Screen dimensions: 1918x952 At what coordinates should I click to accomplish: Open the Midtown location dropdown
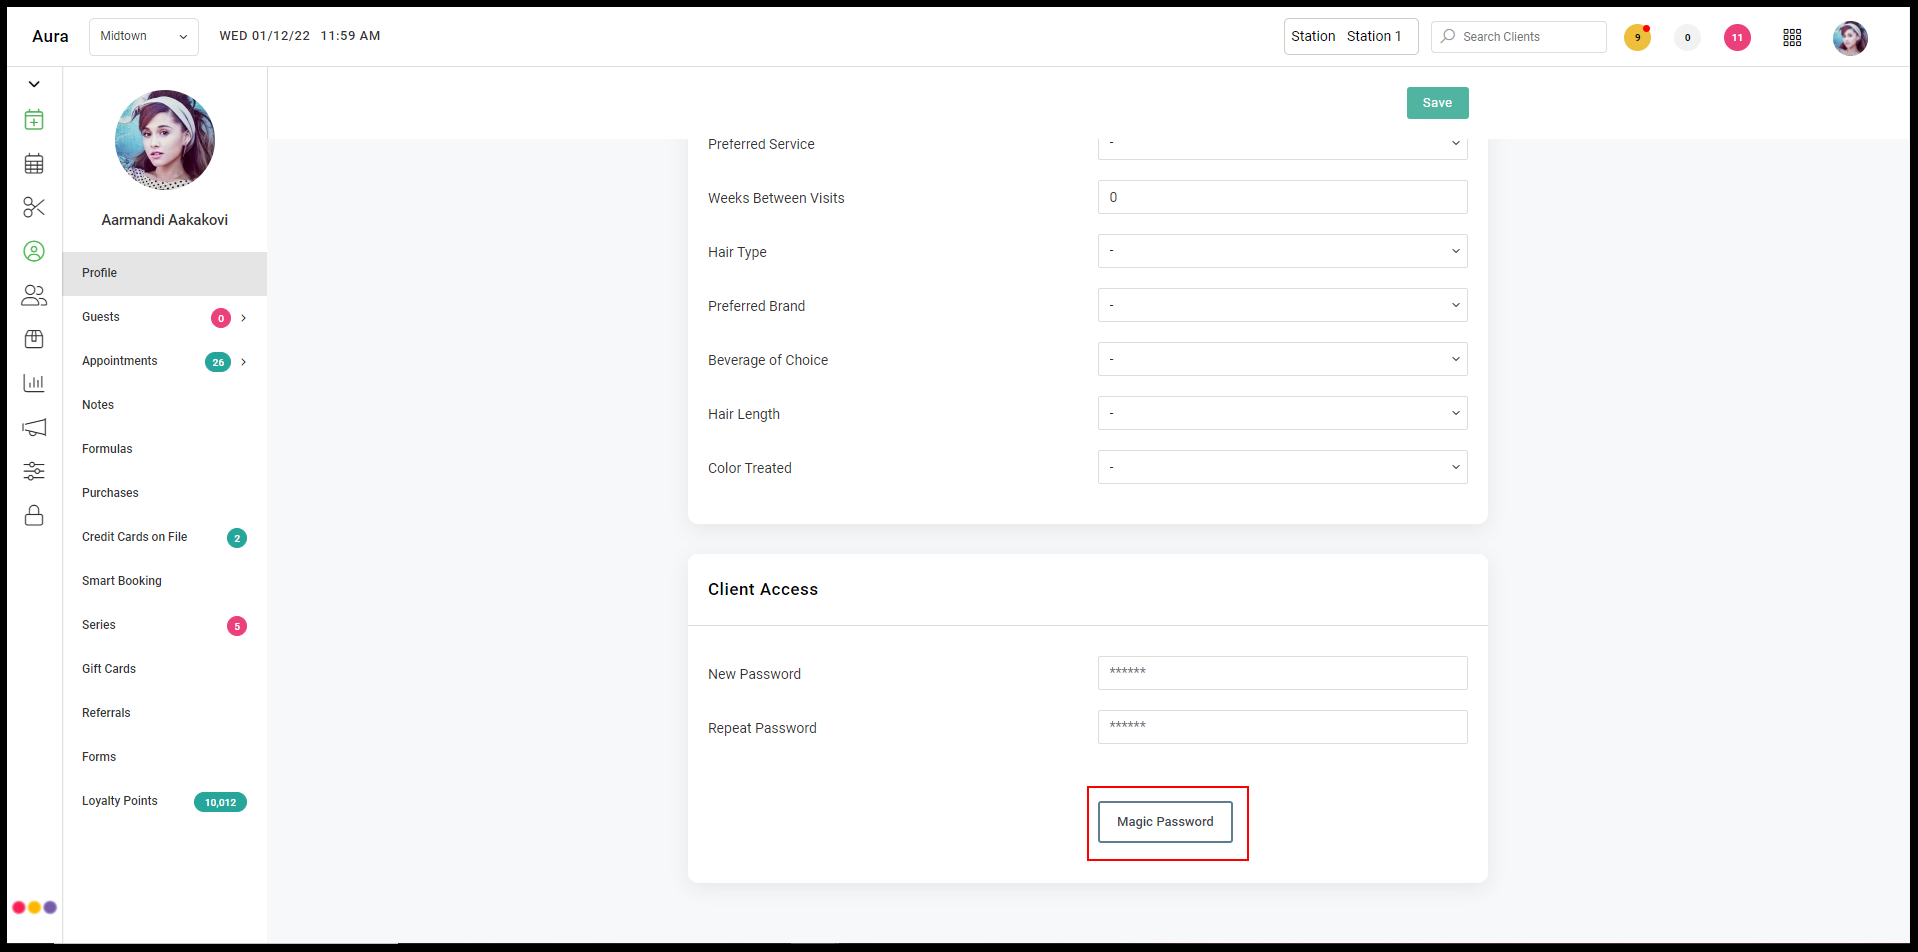pos(144,37)
